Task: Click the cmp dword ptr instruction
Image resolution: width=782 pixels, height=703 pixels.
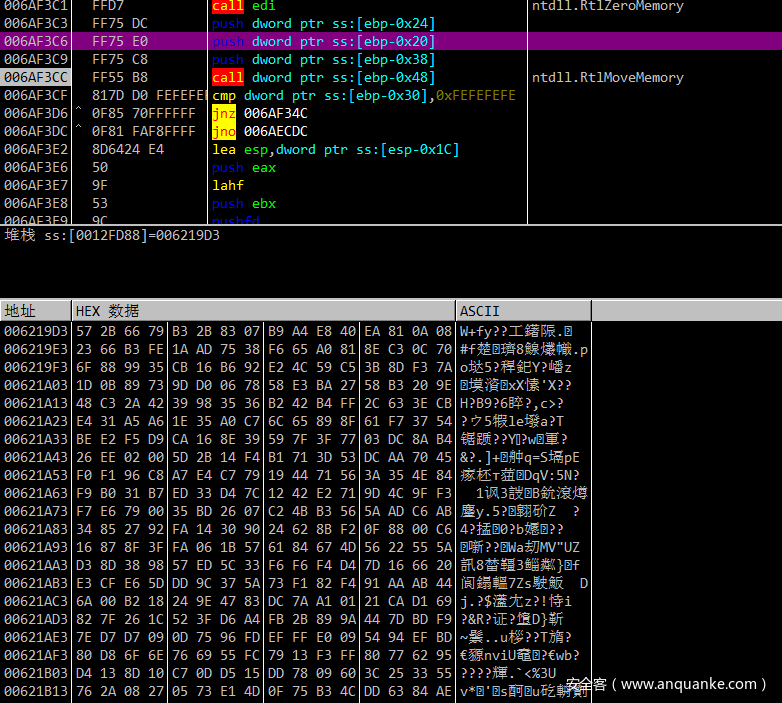Action: pos(363,95)
